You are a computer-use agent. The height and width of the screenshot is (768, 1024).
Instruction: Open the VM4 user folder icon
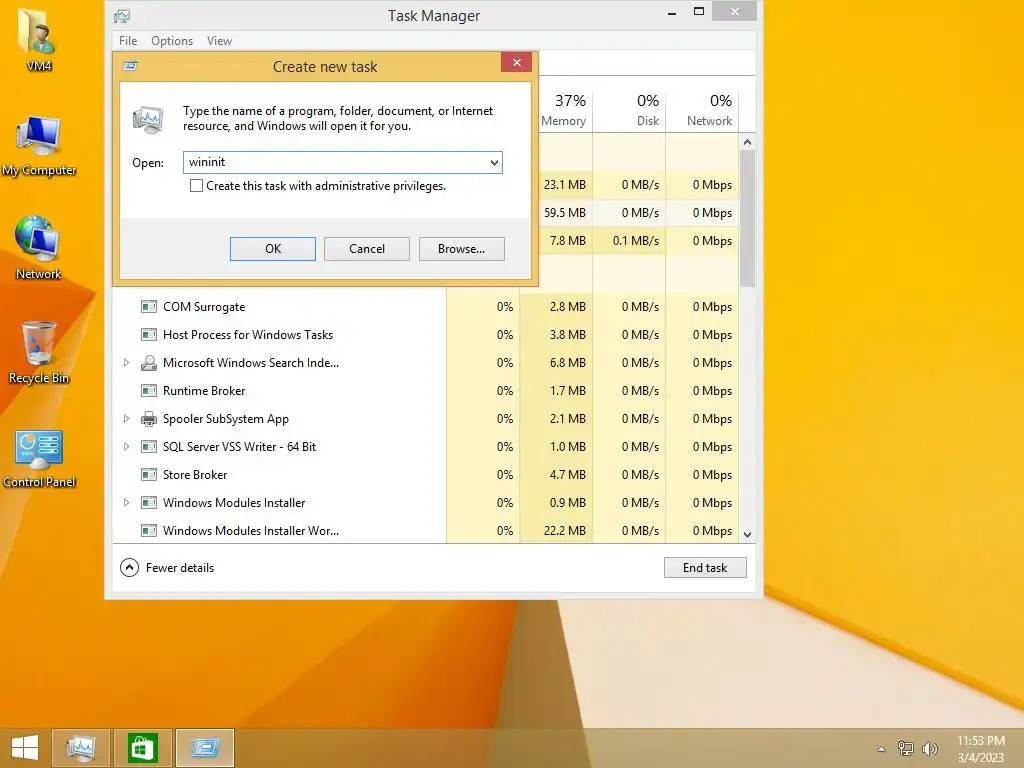pos(39,38)
